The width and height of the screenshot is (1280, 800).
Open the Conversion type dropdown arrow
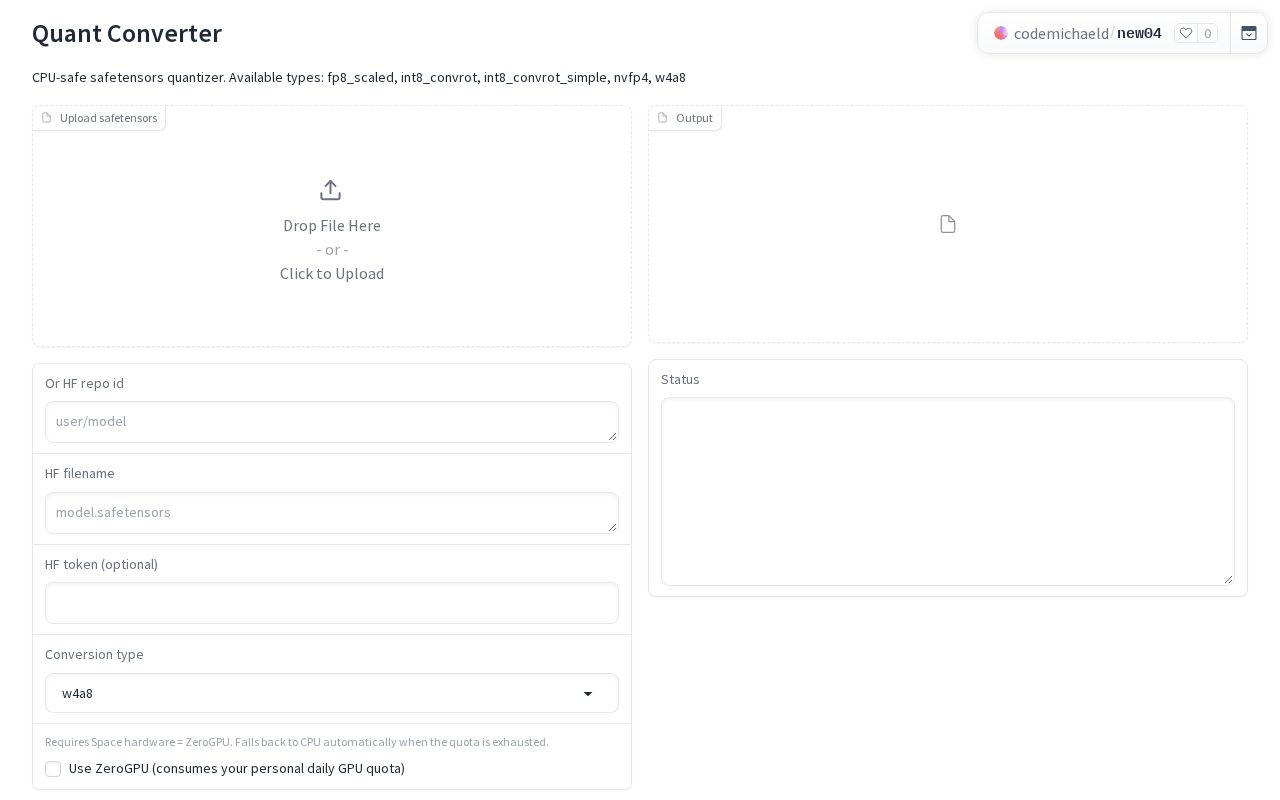pos(588,694)
